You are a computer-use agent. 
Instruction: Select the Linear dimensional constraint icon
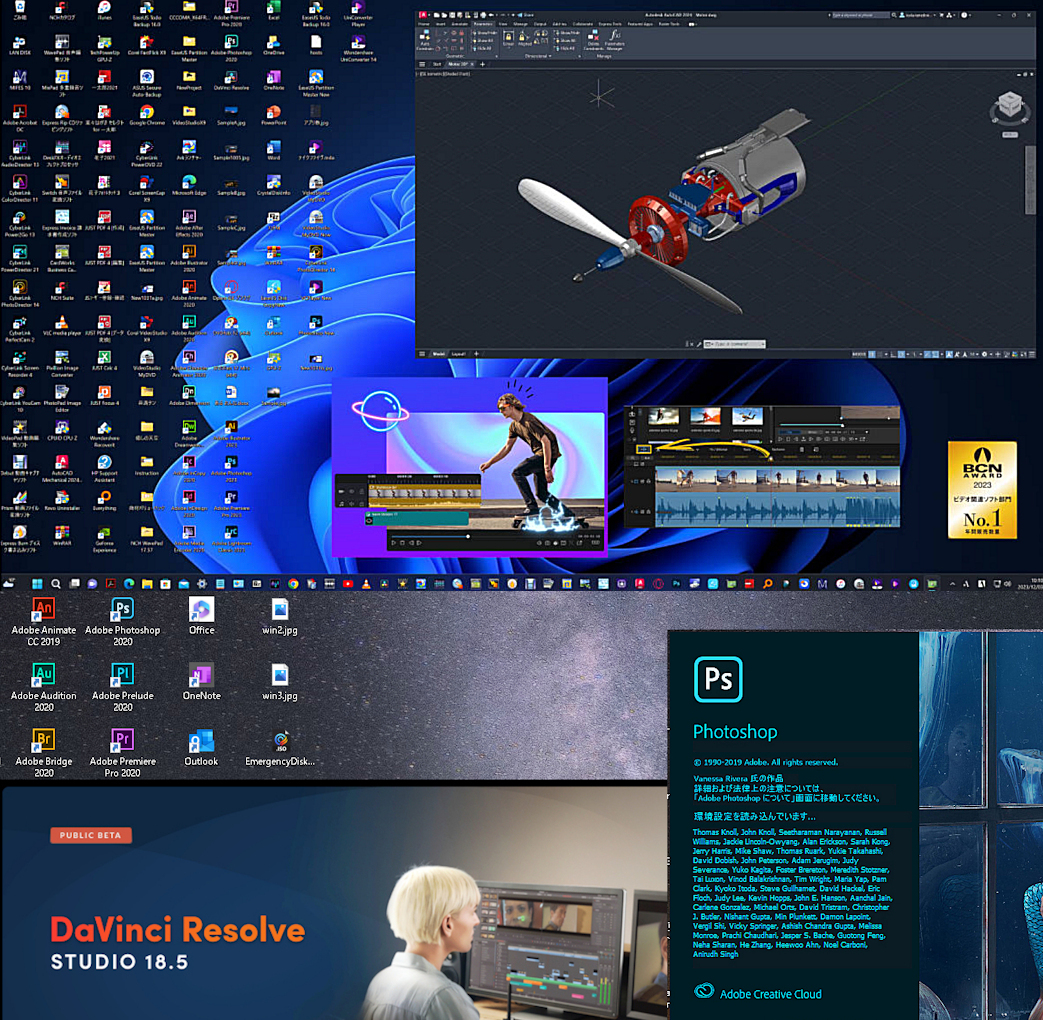(508, 40)
